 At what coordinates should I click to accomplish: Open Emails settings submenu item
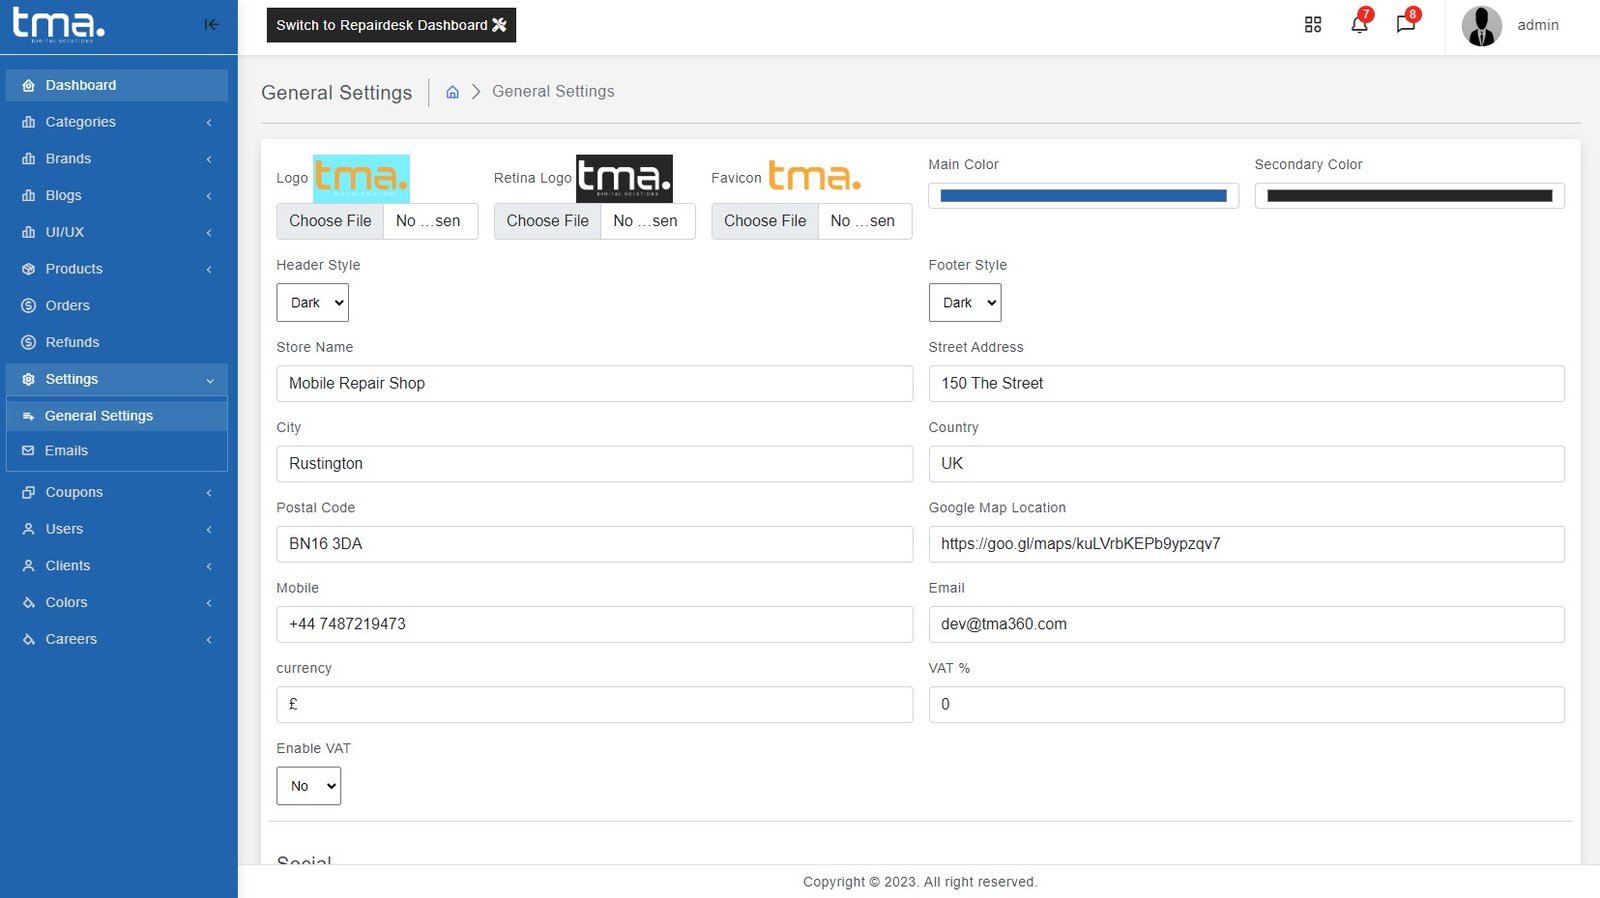click(66, 451)
